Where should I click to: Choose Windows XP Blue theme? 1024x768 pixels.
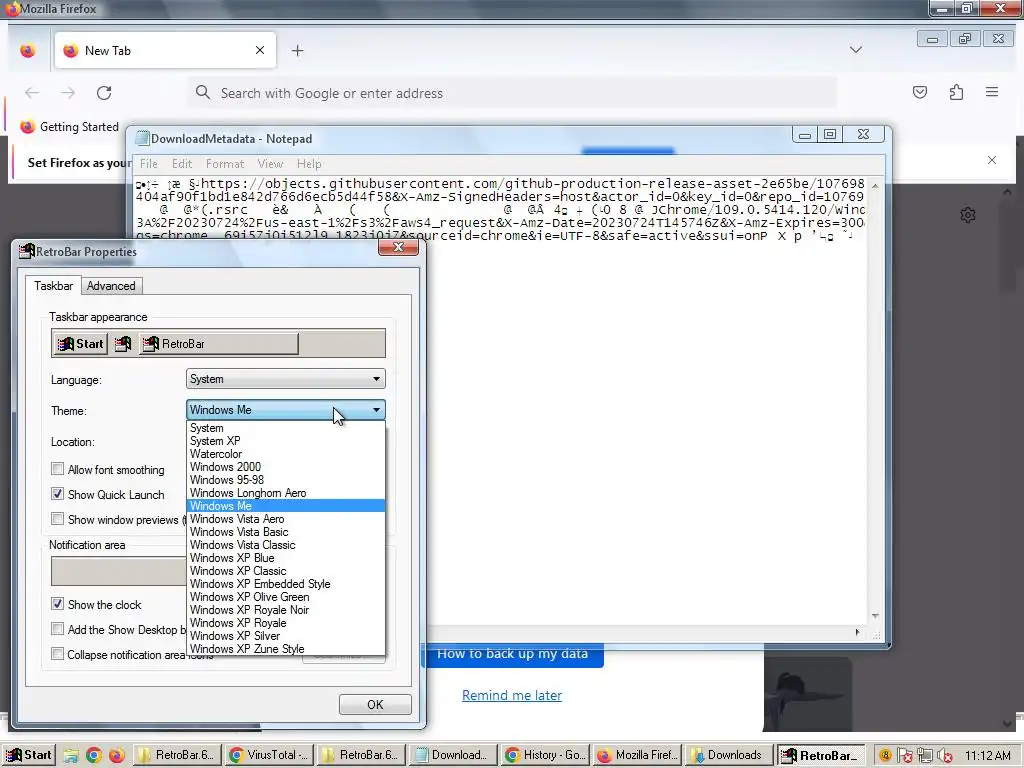click(x=285, y=558)
